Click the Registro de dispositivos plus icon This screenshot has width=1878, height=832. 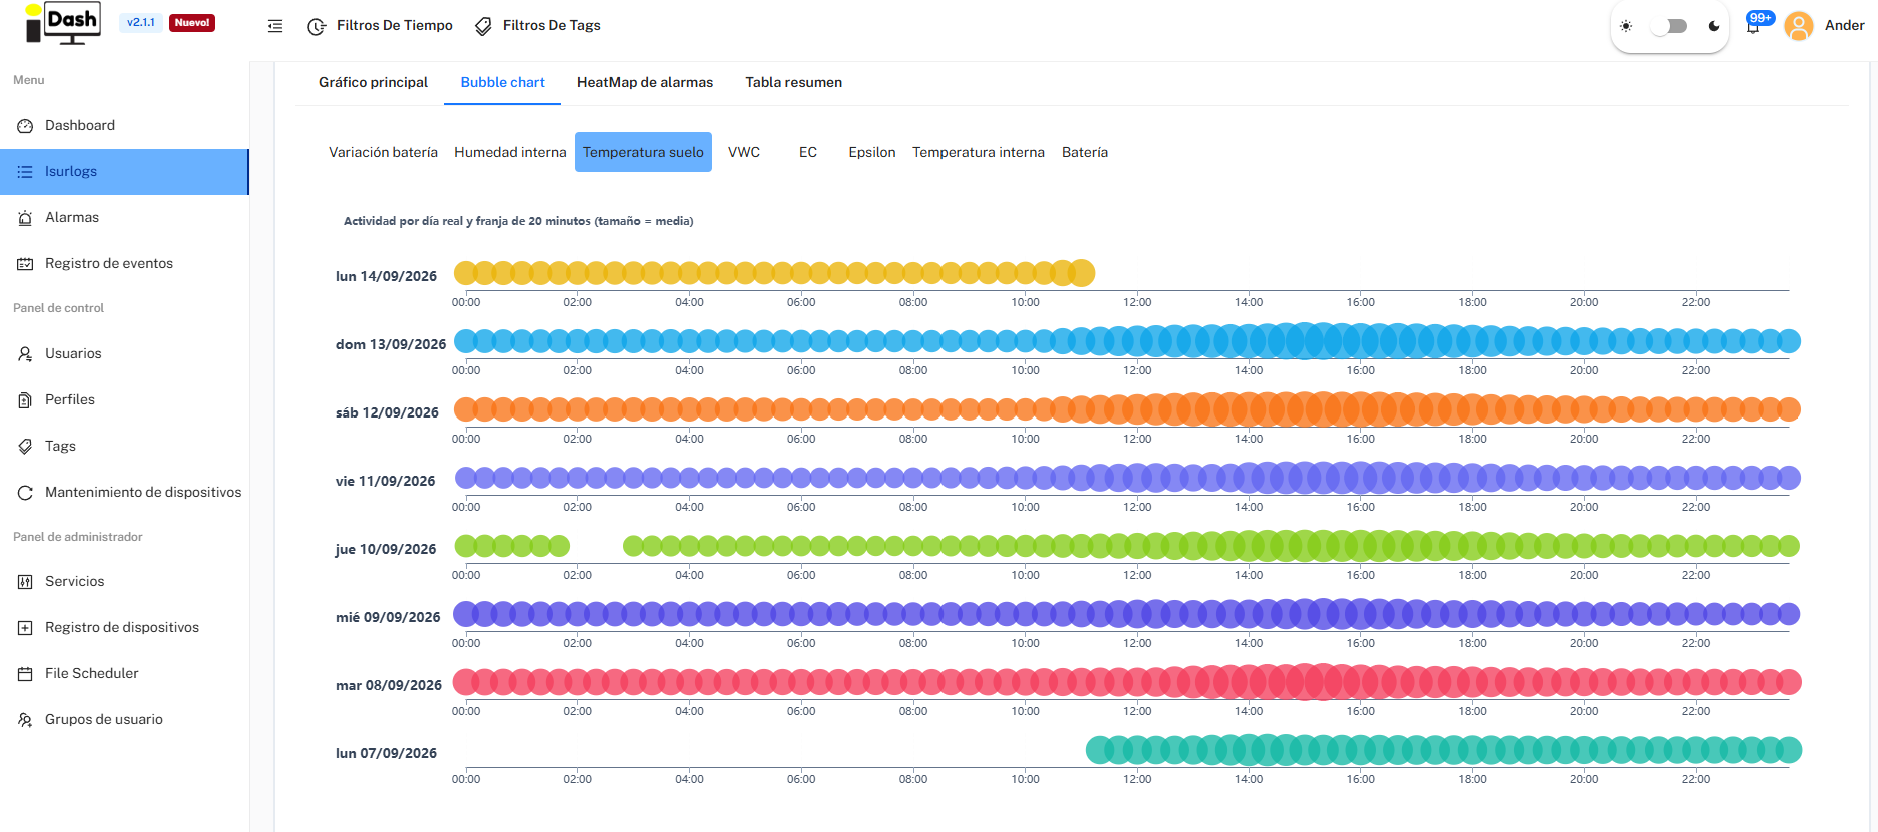[25, 628]
